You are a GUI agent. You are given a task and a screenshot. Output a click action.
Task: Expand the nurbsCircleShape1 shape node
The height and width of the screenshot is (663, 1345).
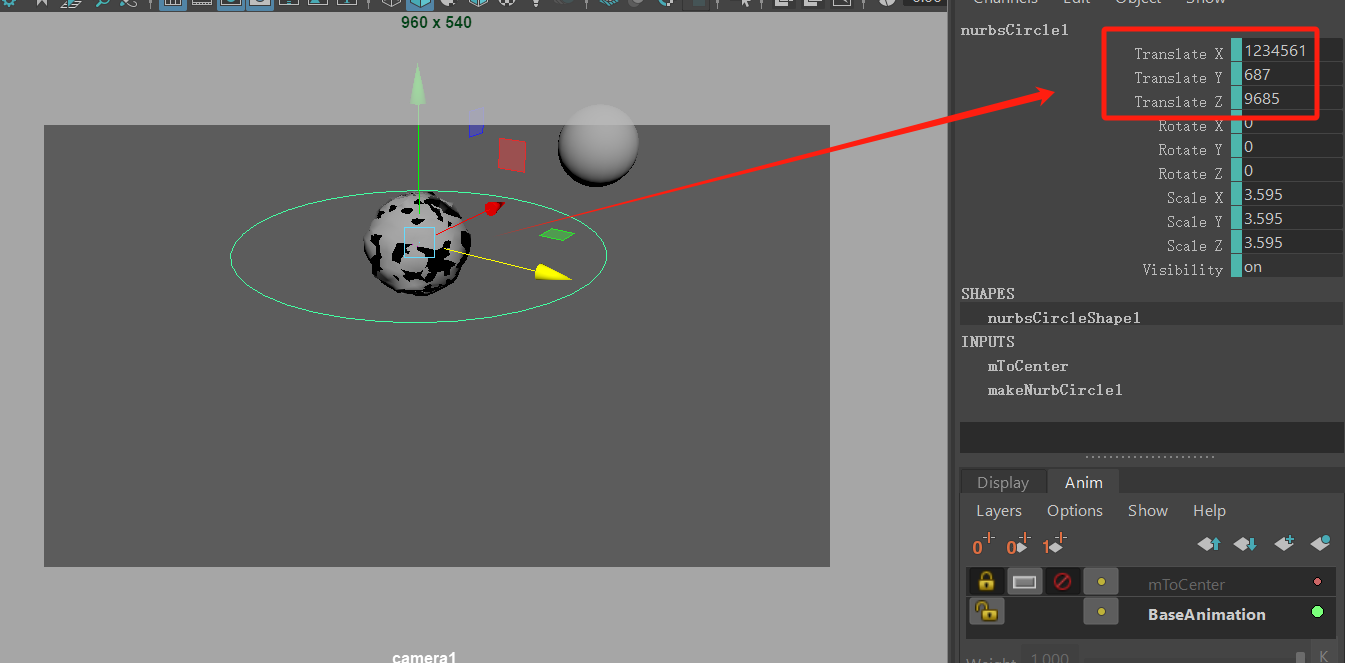[1064, 318]
